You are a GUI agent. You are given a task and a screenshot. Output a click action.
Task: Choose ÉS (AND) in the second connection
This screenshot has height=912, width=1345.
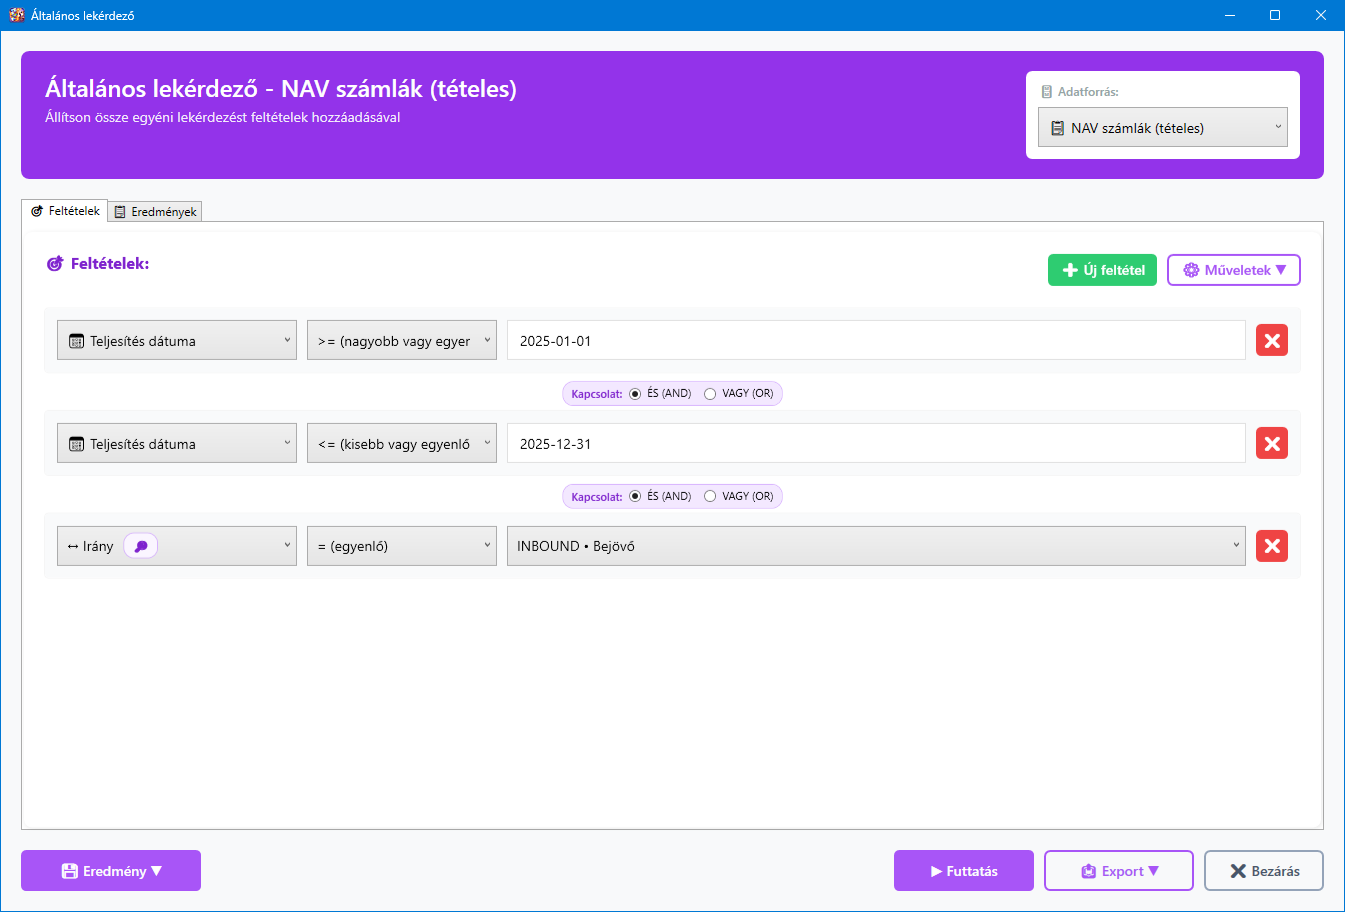click(635, 497)
